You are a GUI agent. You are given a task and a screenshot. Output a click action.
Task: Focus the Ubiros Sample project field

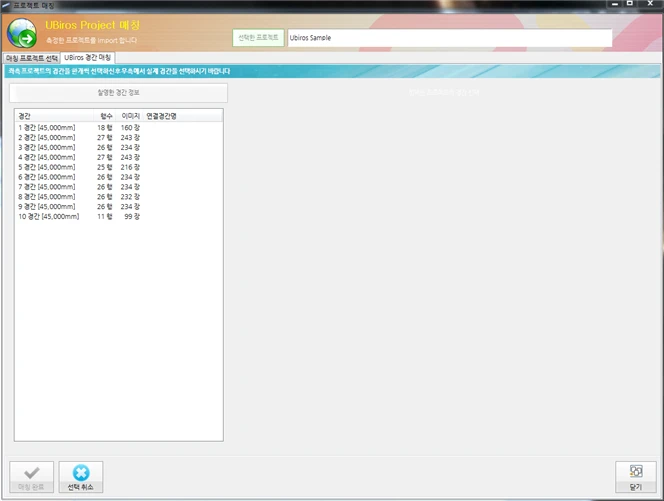pyautogui.click(x=450, y=38)
